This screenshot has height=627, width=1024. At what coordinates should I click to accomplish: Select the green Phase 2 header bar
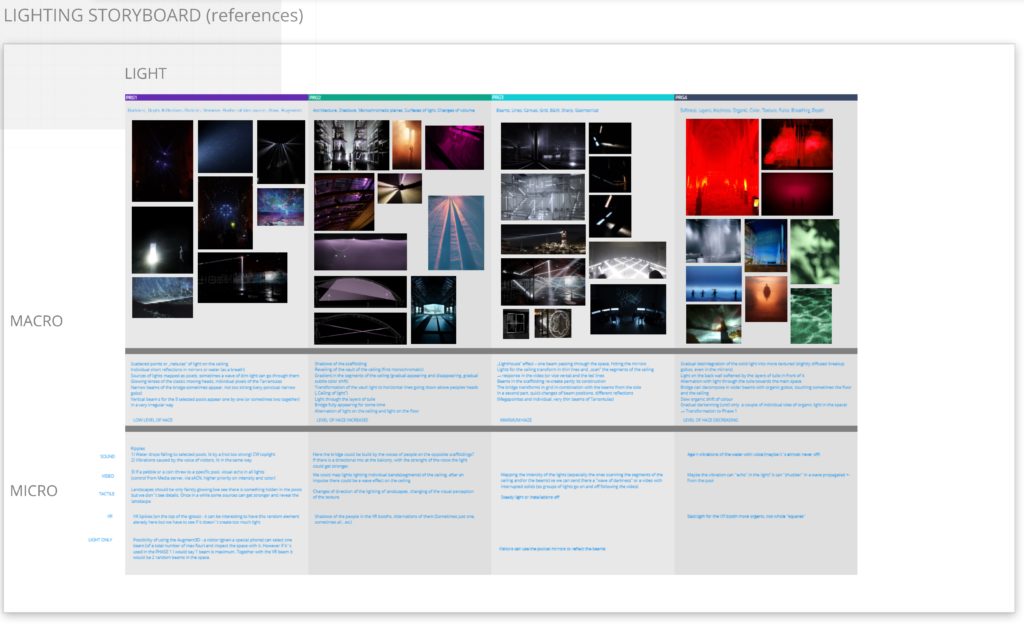[400, 97]
